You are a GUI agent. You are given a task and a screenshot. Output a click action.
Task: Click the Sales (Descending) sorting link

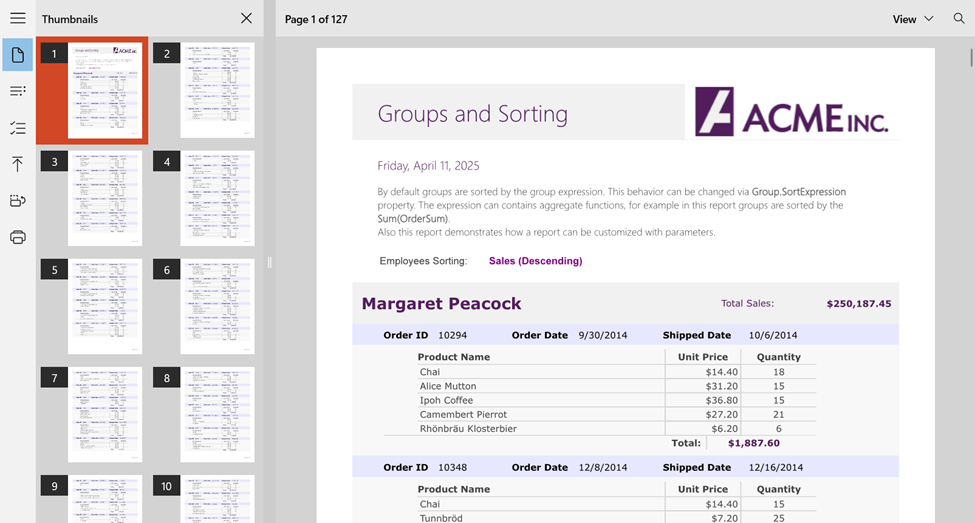[535, 261]
